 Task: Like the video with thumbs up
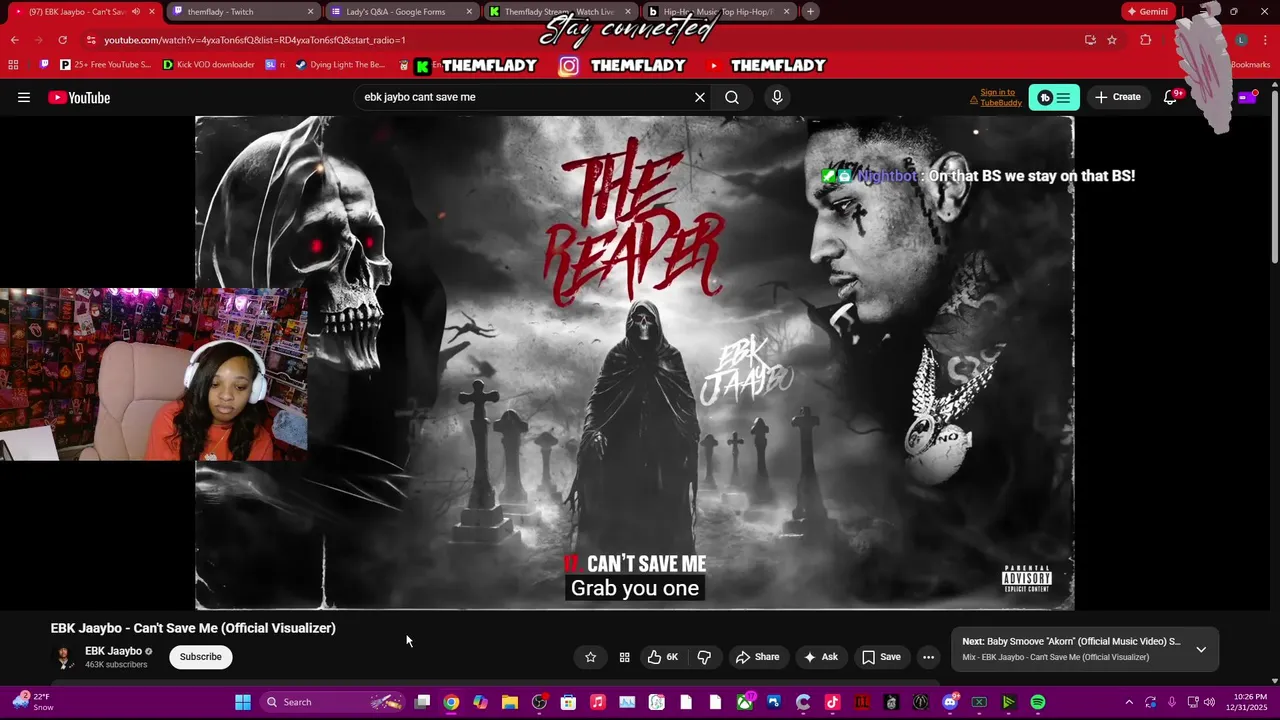(x=662, y=657)
